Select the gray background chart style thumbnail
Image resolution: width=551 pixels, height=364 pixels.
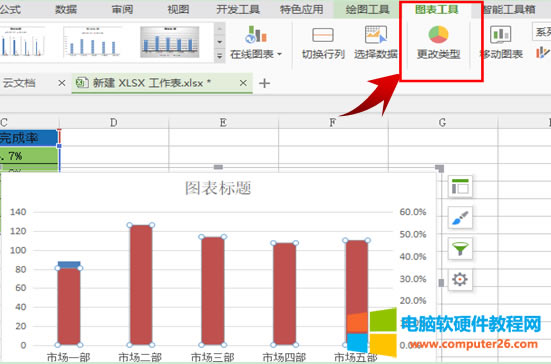click(x=170, y=42)
